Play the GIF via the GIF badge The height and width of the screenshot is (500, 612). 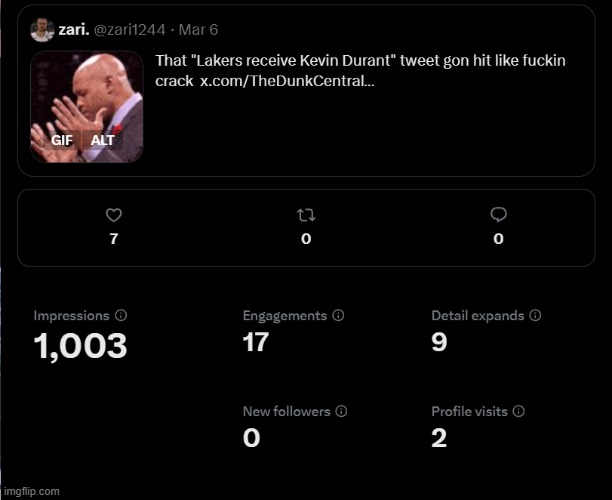[61, 140]
